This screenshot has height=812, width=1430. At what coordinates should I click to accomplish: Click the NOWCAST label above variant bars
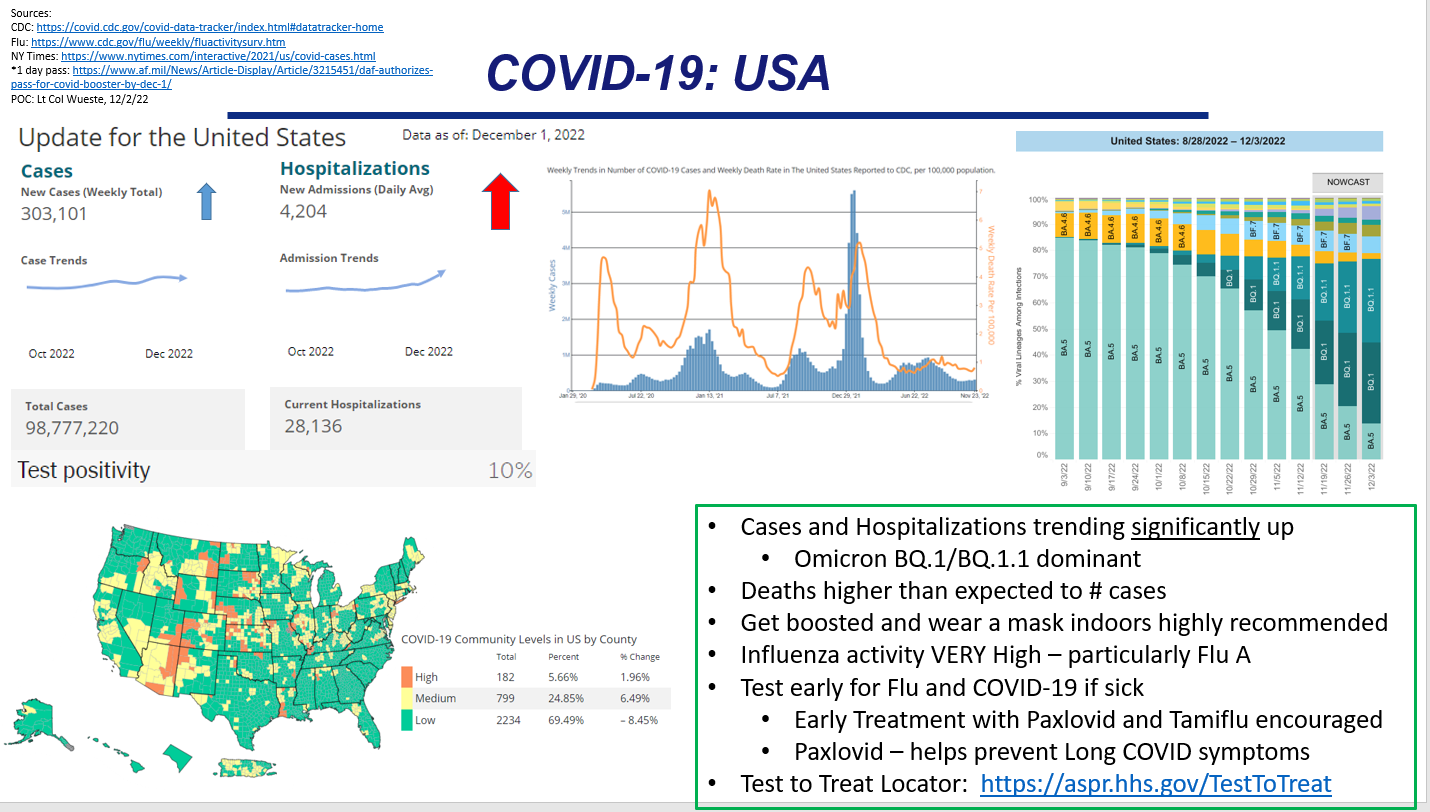(x=1348, y=182)
